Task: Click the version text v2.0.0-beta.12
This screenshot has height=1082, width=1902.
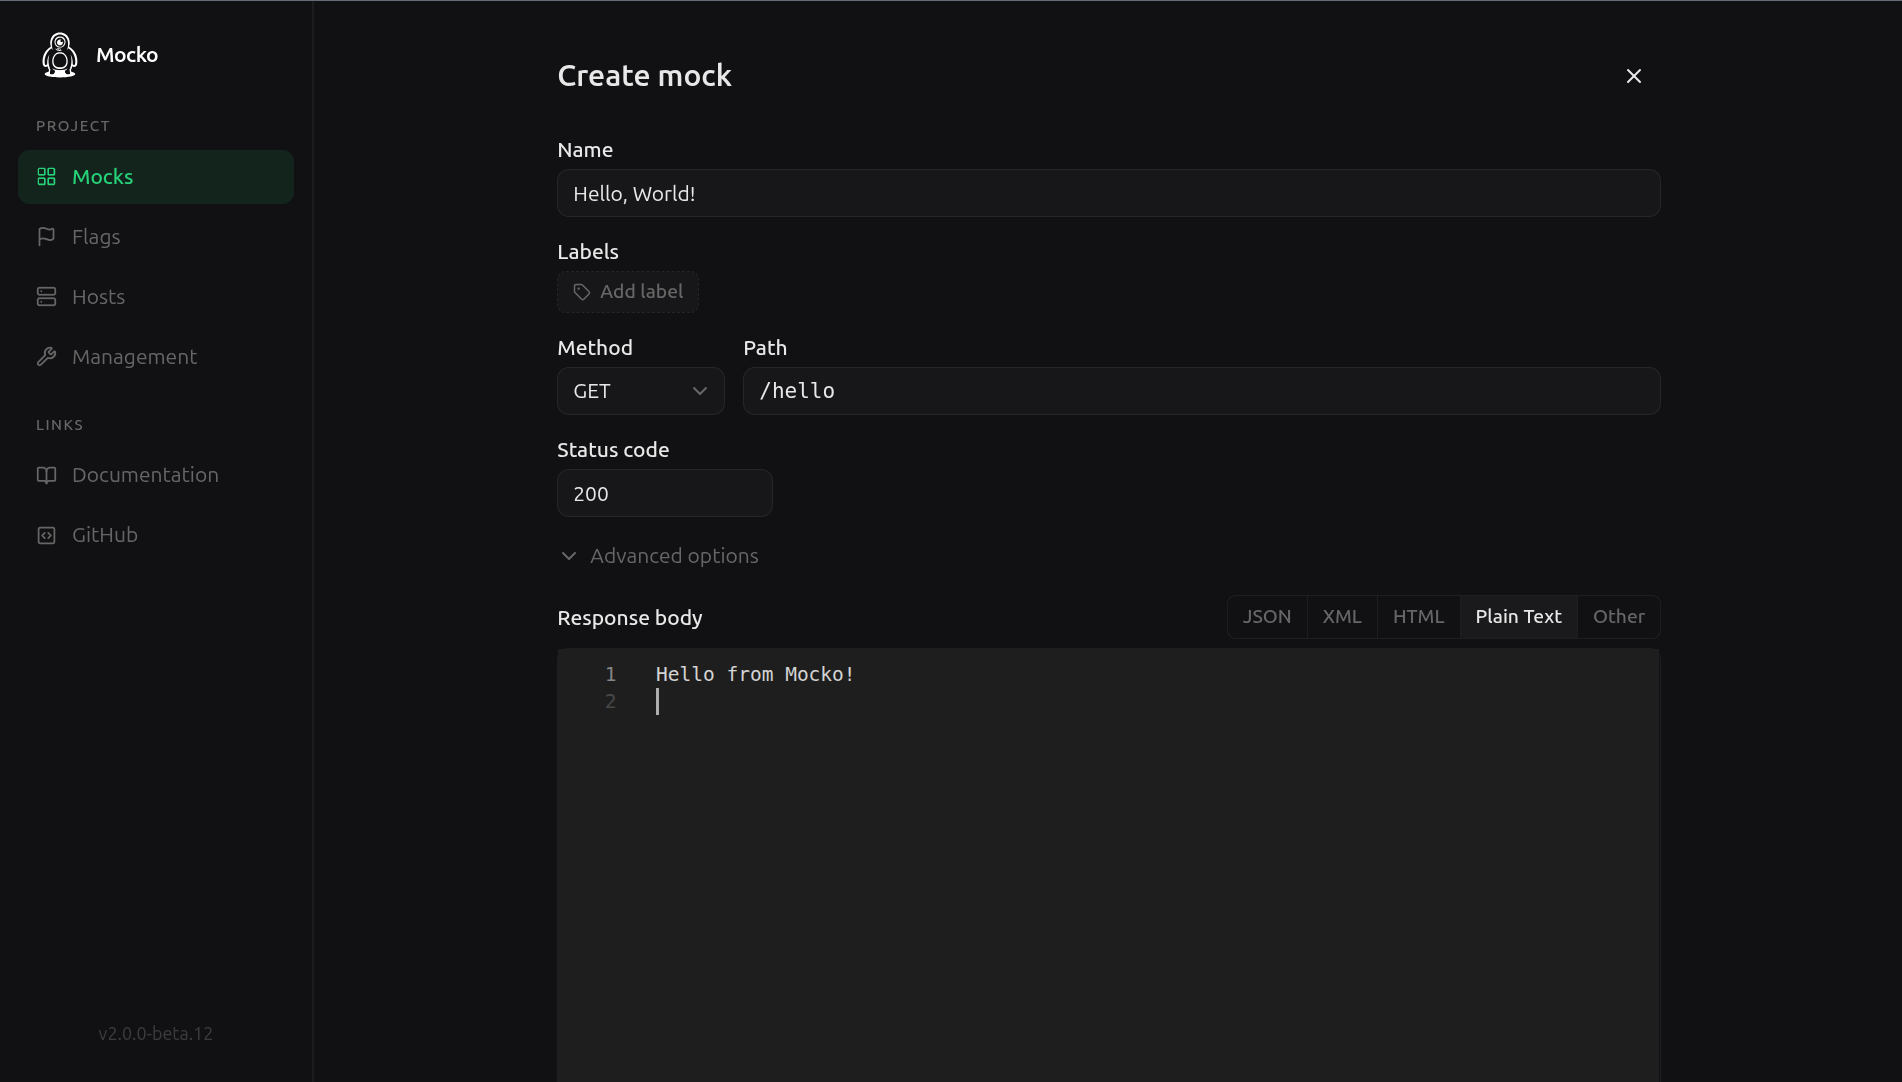Action: tap(156, 1034)
